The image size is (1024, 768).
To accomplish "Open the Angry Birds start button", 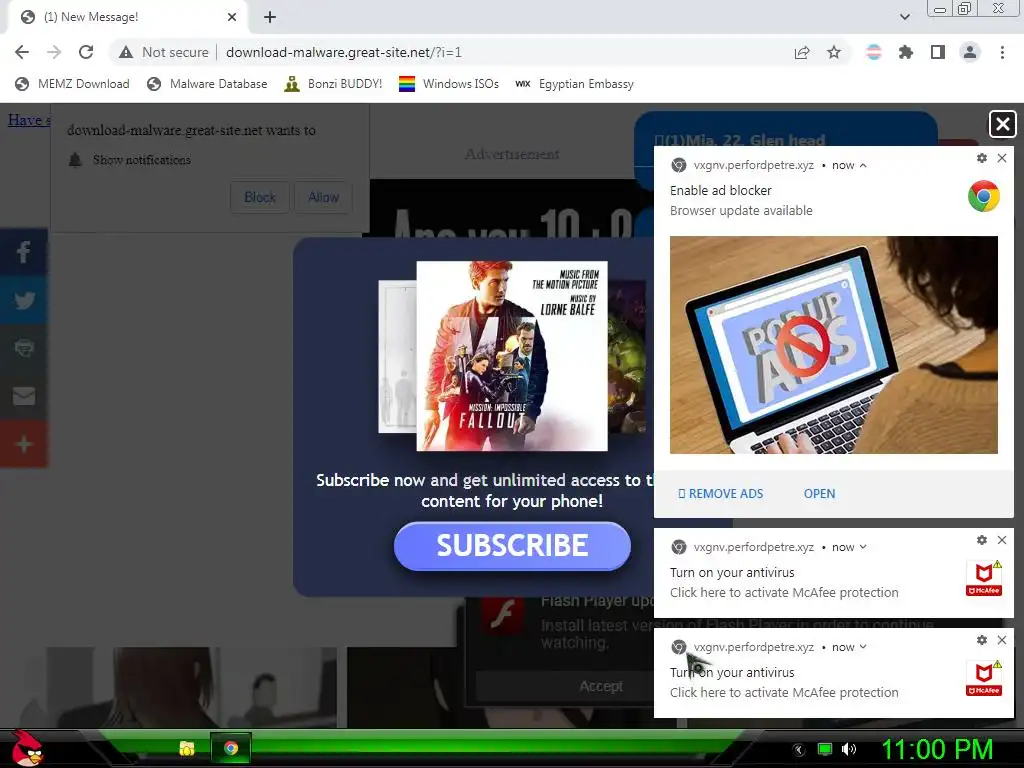I will (x=26, y=748).
